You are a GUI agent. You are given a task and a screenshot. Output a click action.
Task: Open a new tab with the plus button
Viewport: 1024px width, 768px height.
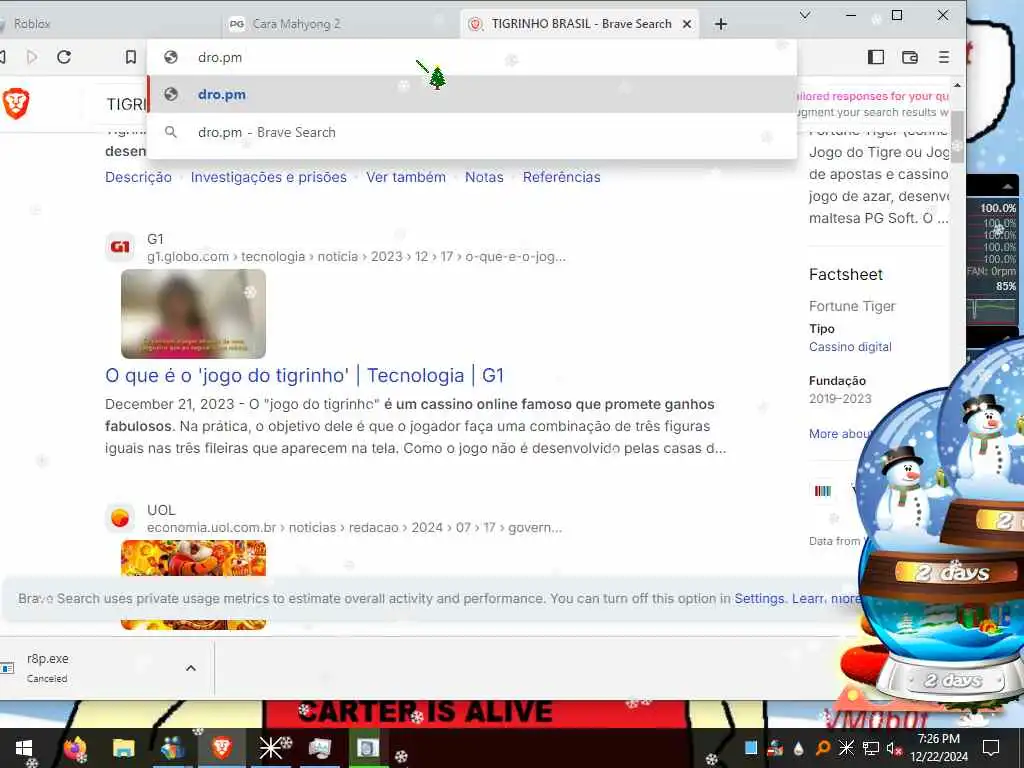click(x=720, y=24)
